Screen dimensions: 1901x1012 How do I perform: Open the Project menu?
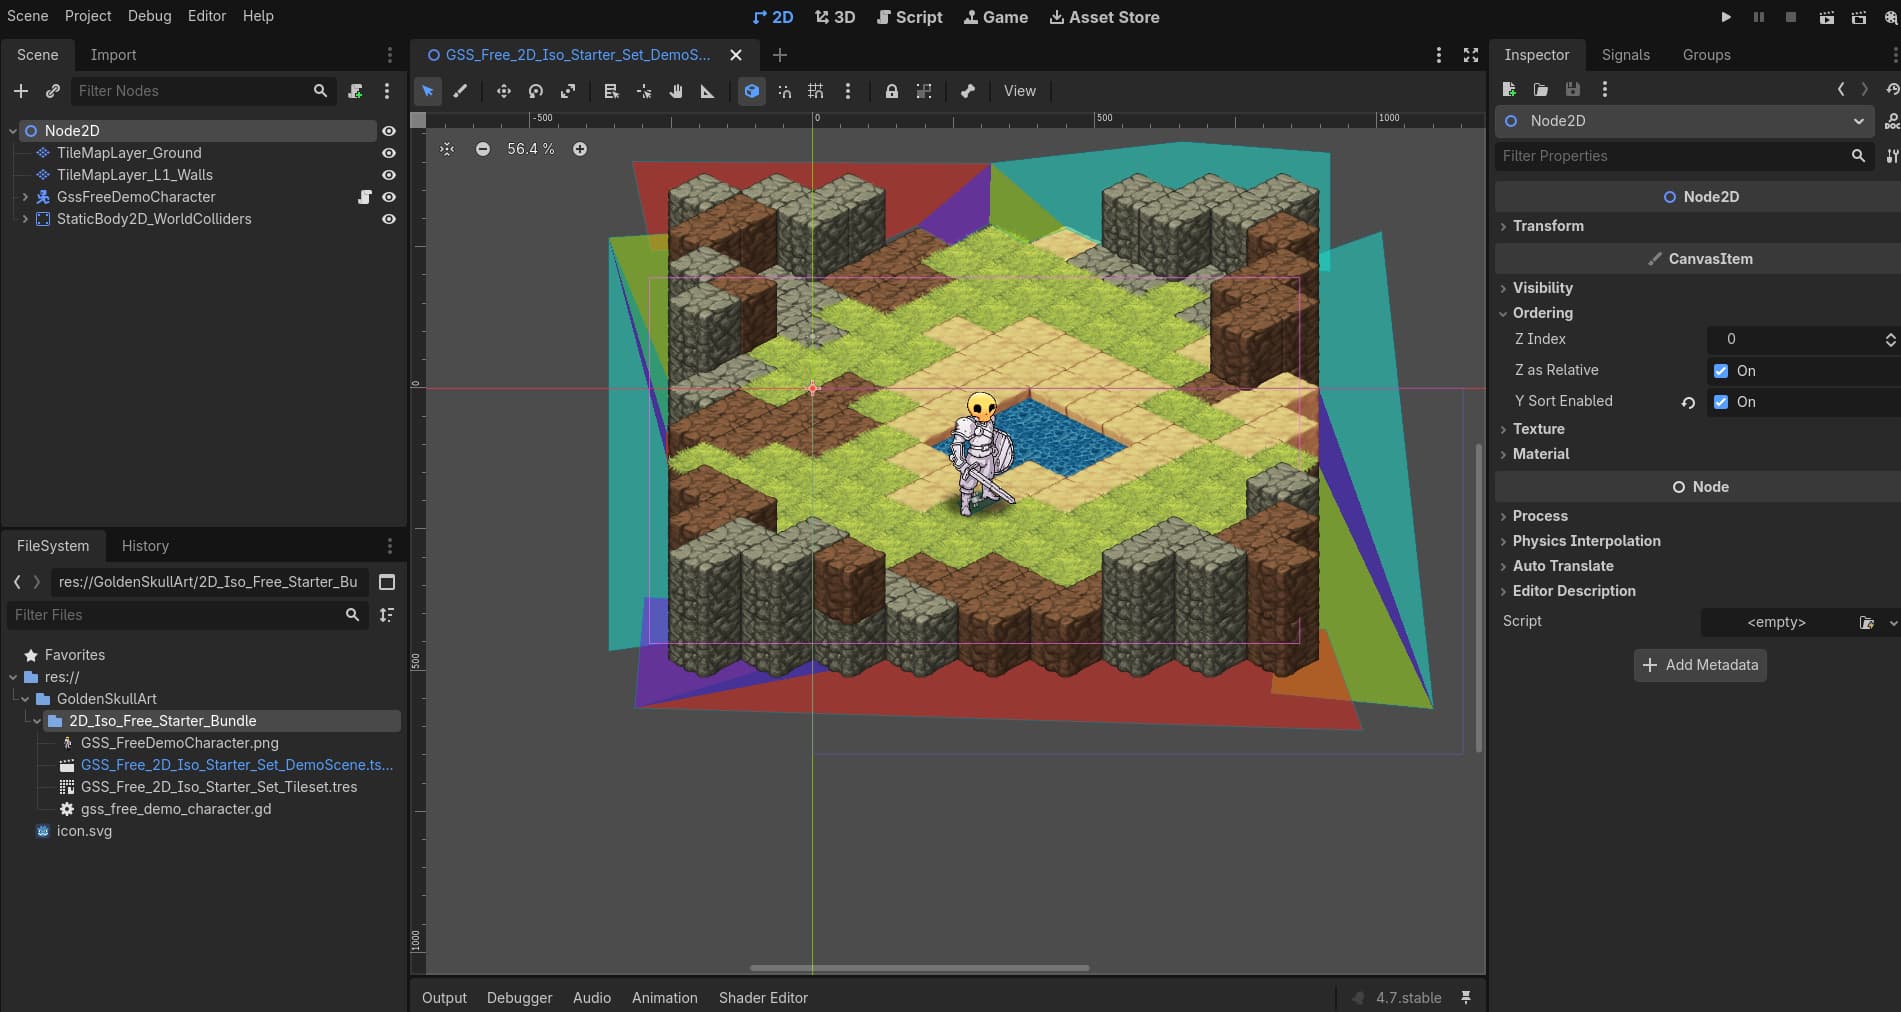point(88,16)
